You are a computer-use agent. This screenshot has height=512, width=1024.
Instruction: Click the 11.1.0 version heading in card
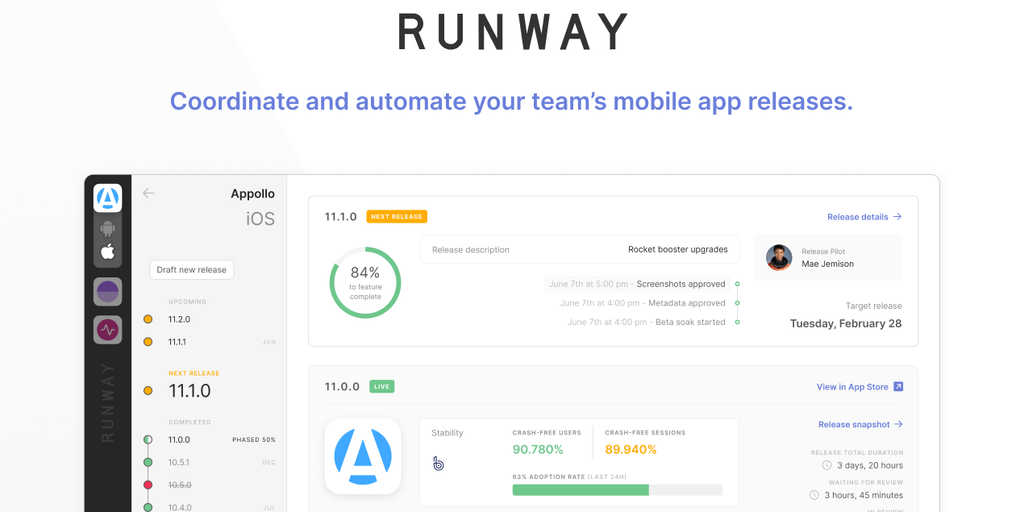[x=341, y=217]
